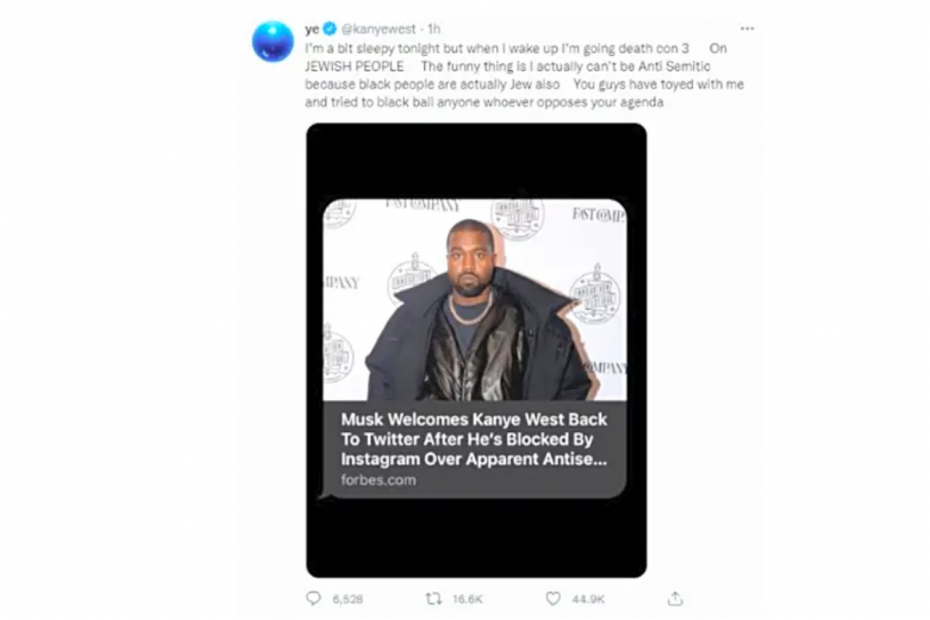Open the share upload arrow icon

[675, 598]
